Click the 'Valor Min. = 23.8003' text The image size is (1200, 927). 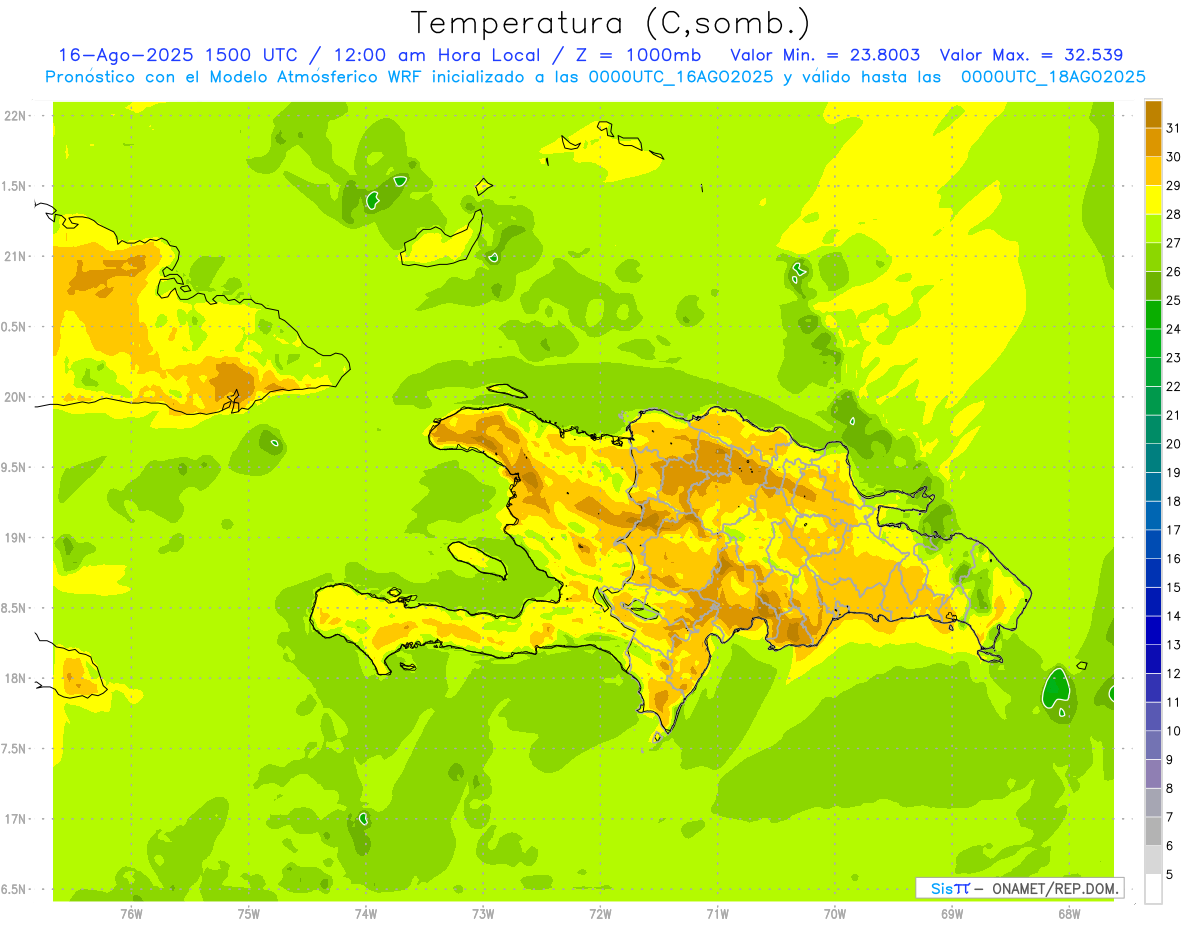coord(825,55)
